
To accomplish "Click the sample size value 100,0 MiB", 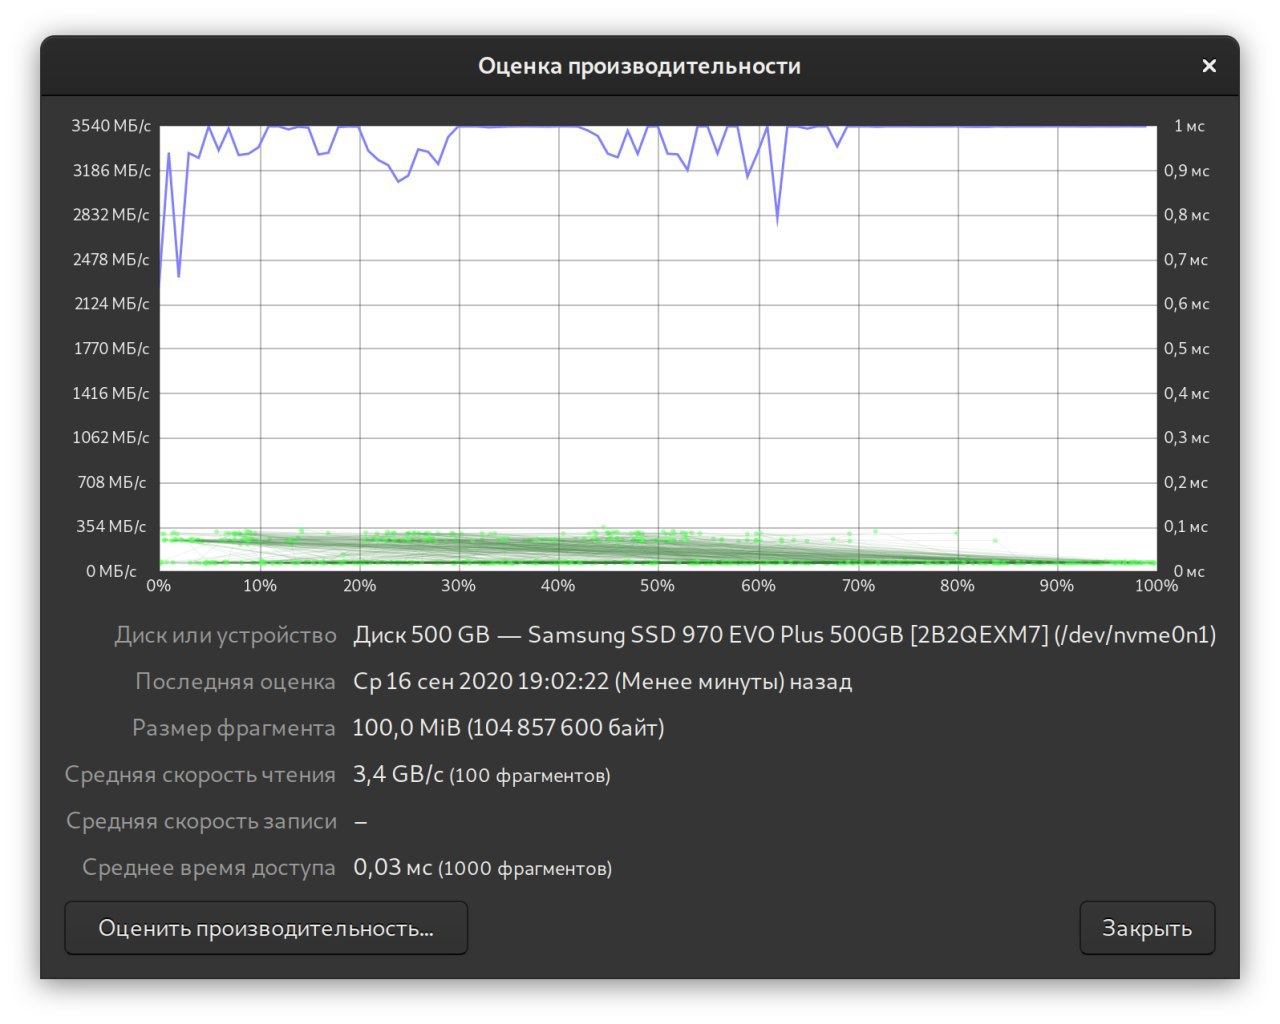I will click(x=406, y=728).
